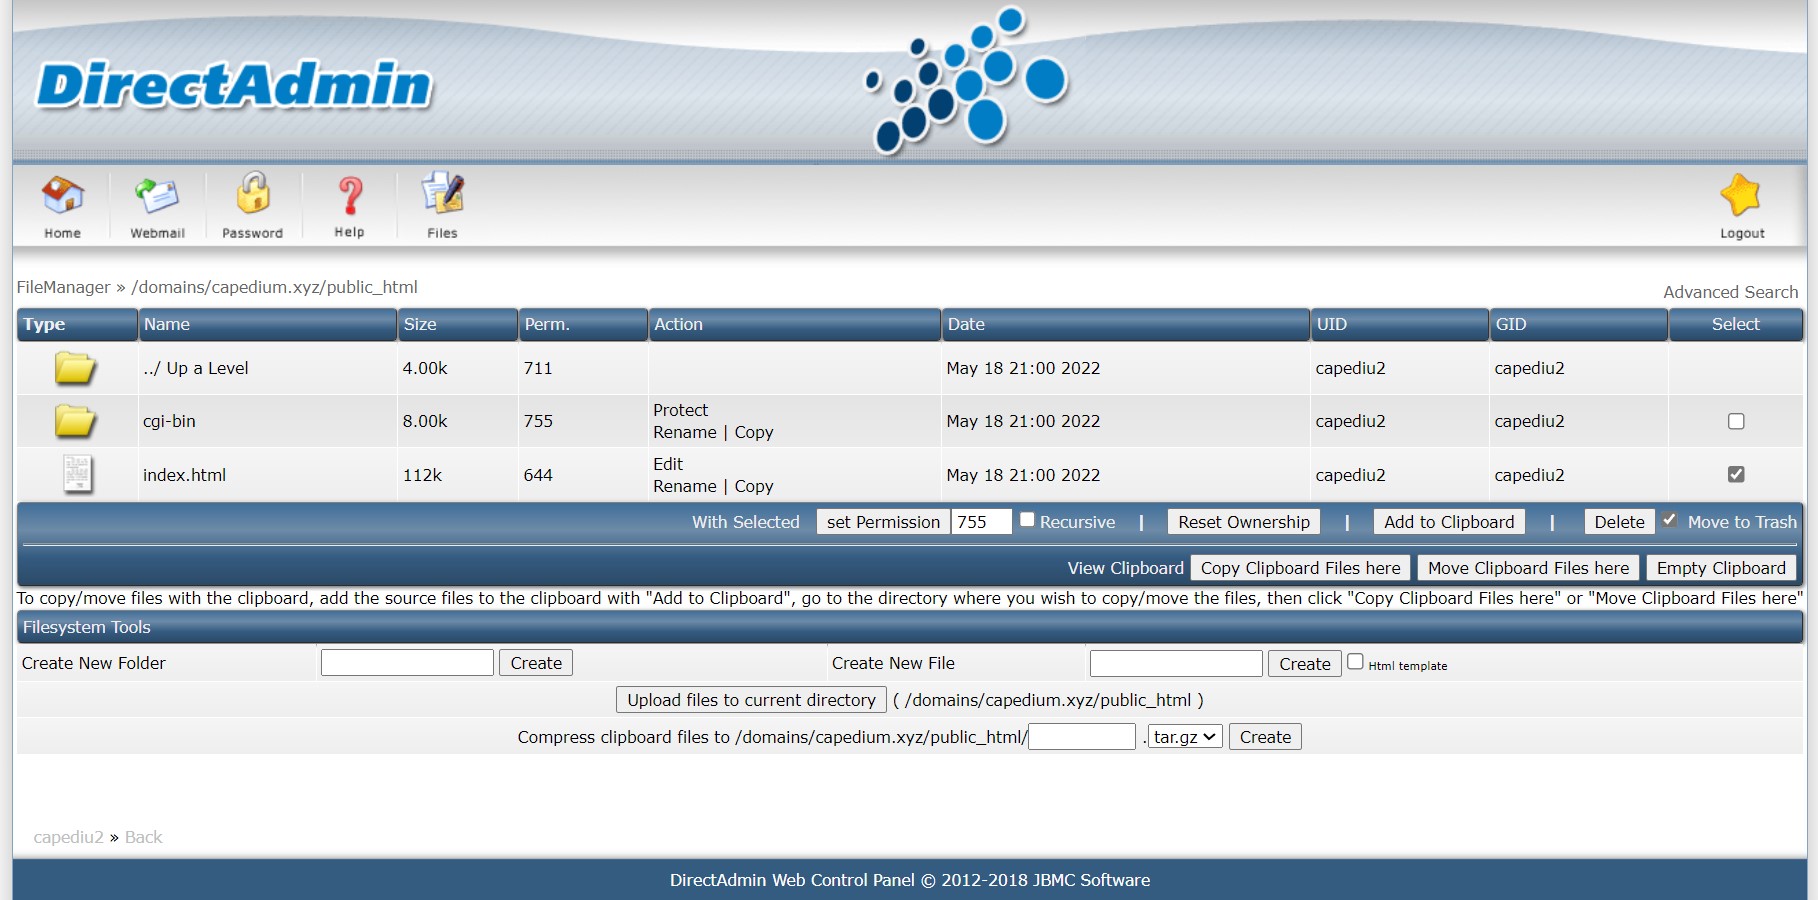Enable the Recursive checkbox
Image resolution: width=1818 pixels, height=900 pixels.
click(x=1027, y=519)
